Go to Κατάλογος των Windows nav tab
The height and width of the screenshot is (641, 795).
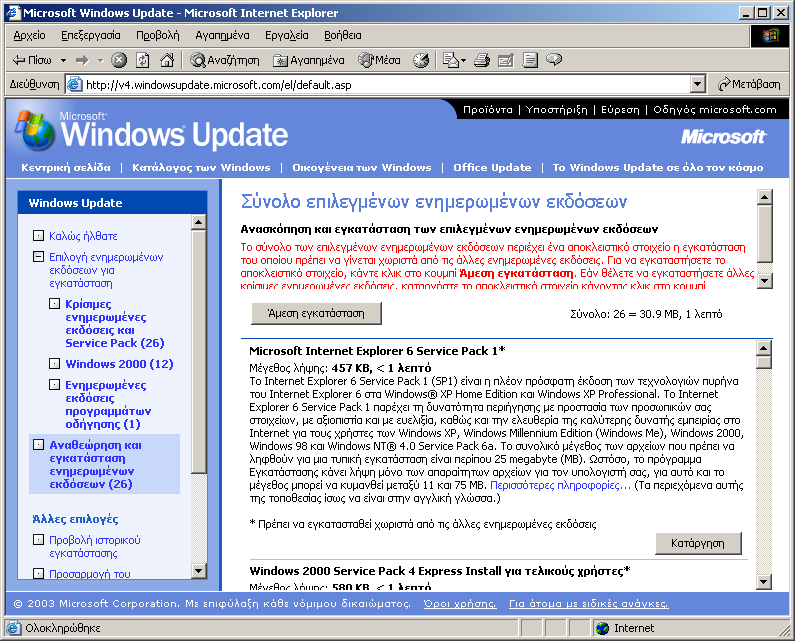point(201,167)
